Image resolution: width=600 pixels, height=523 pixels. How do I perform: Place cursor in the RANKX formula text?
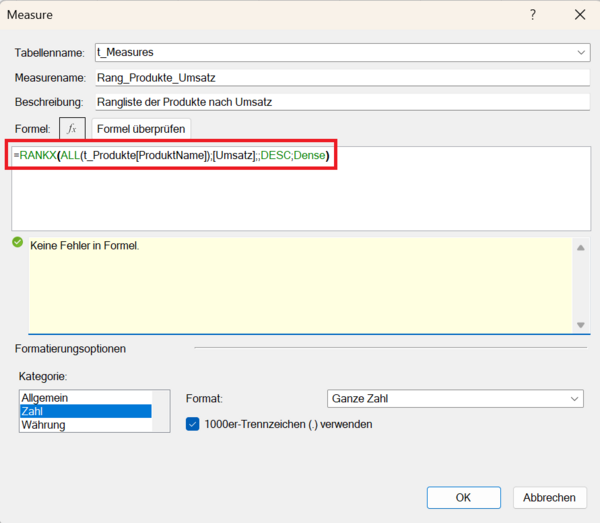(x=170, y=157)
